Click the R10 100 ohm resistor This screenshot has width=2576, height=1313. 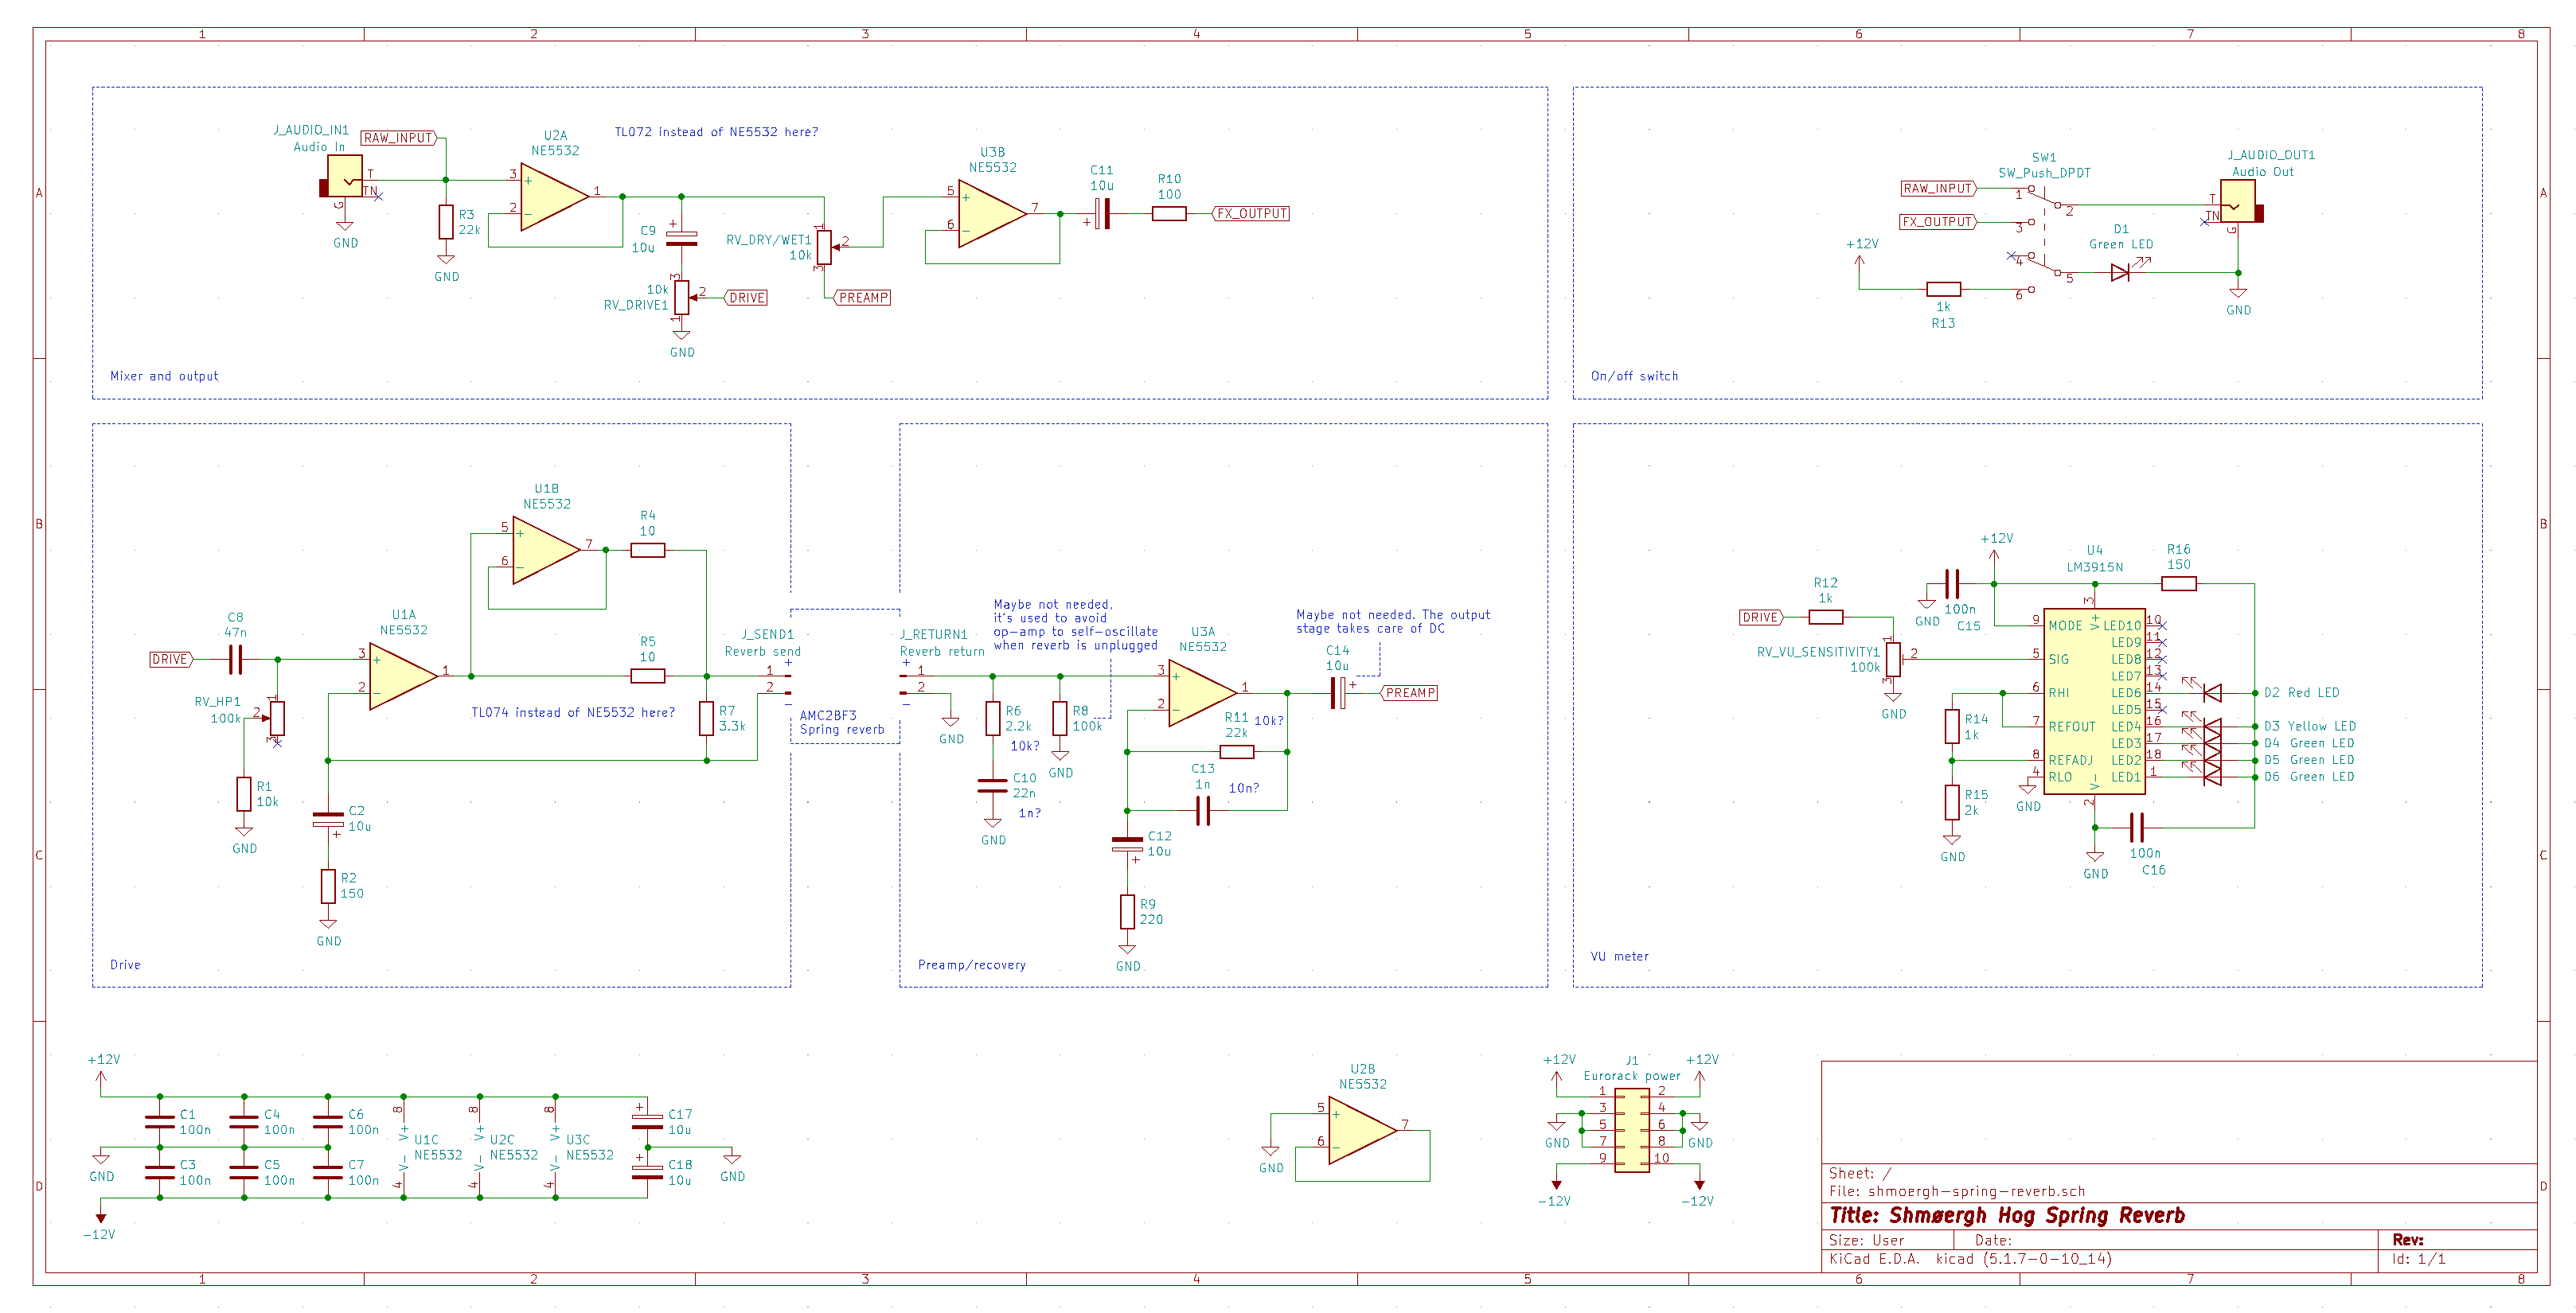coord(1169,213)
